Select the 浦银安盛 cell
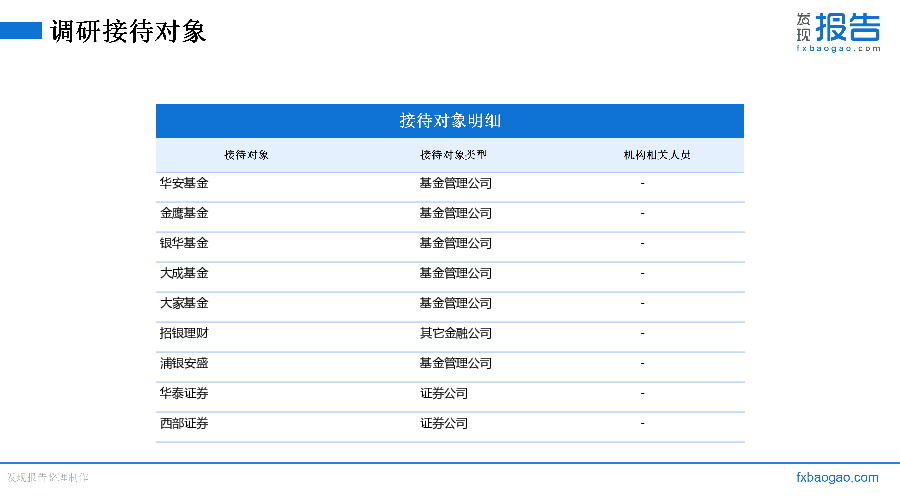900x500 pixels. (x=184, y=363)
